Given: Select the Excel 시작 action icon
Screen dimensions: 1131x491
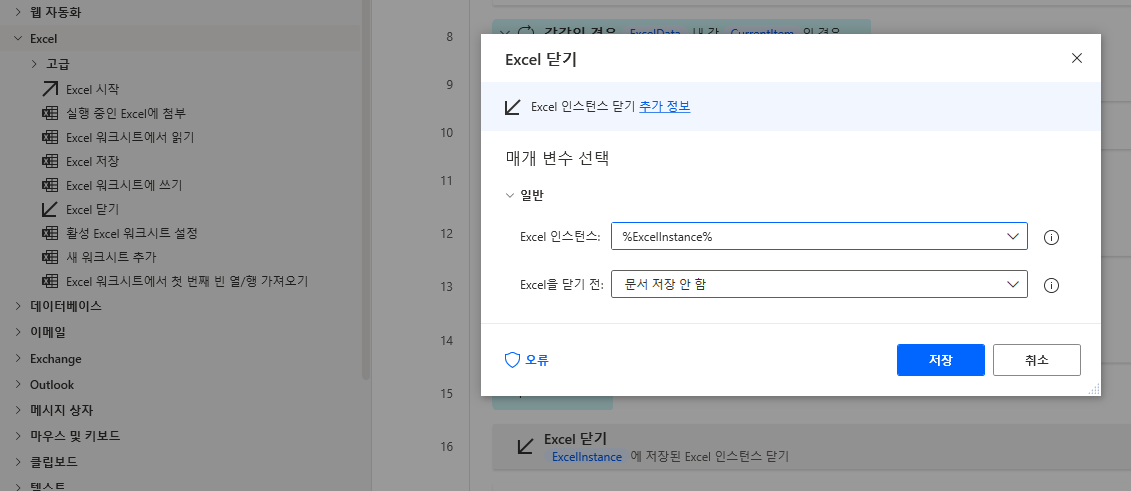Looking at the screenshot, I should tap(50, 89).
